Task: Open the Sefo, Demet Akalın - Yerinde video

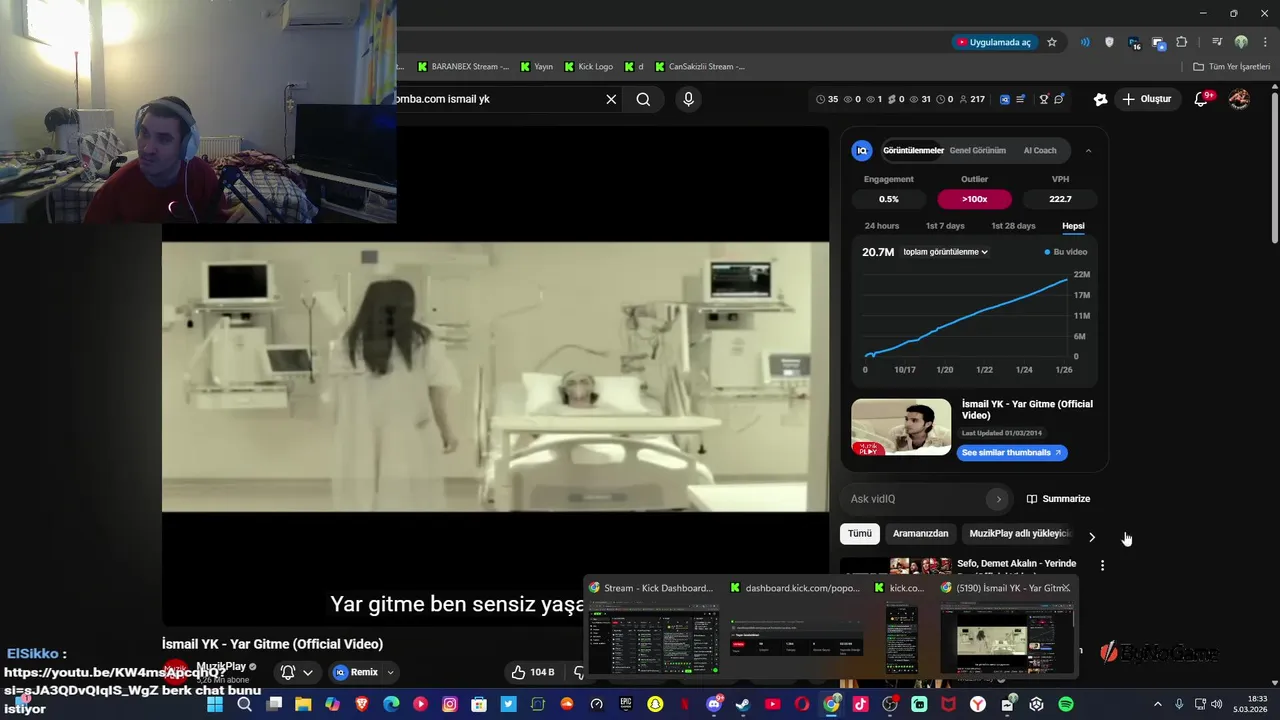Action: (x=1016, y=564)
